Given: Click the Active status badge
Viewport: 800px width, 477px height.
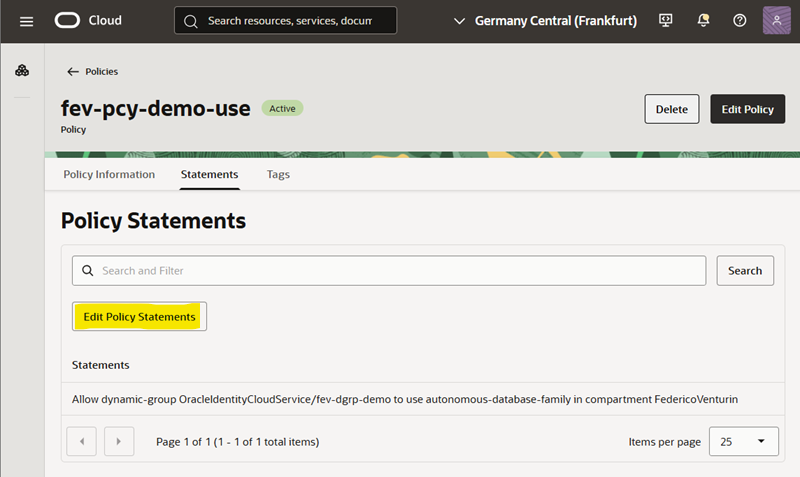Looking at the screenshot, I should (282, 108).
